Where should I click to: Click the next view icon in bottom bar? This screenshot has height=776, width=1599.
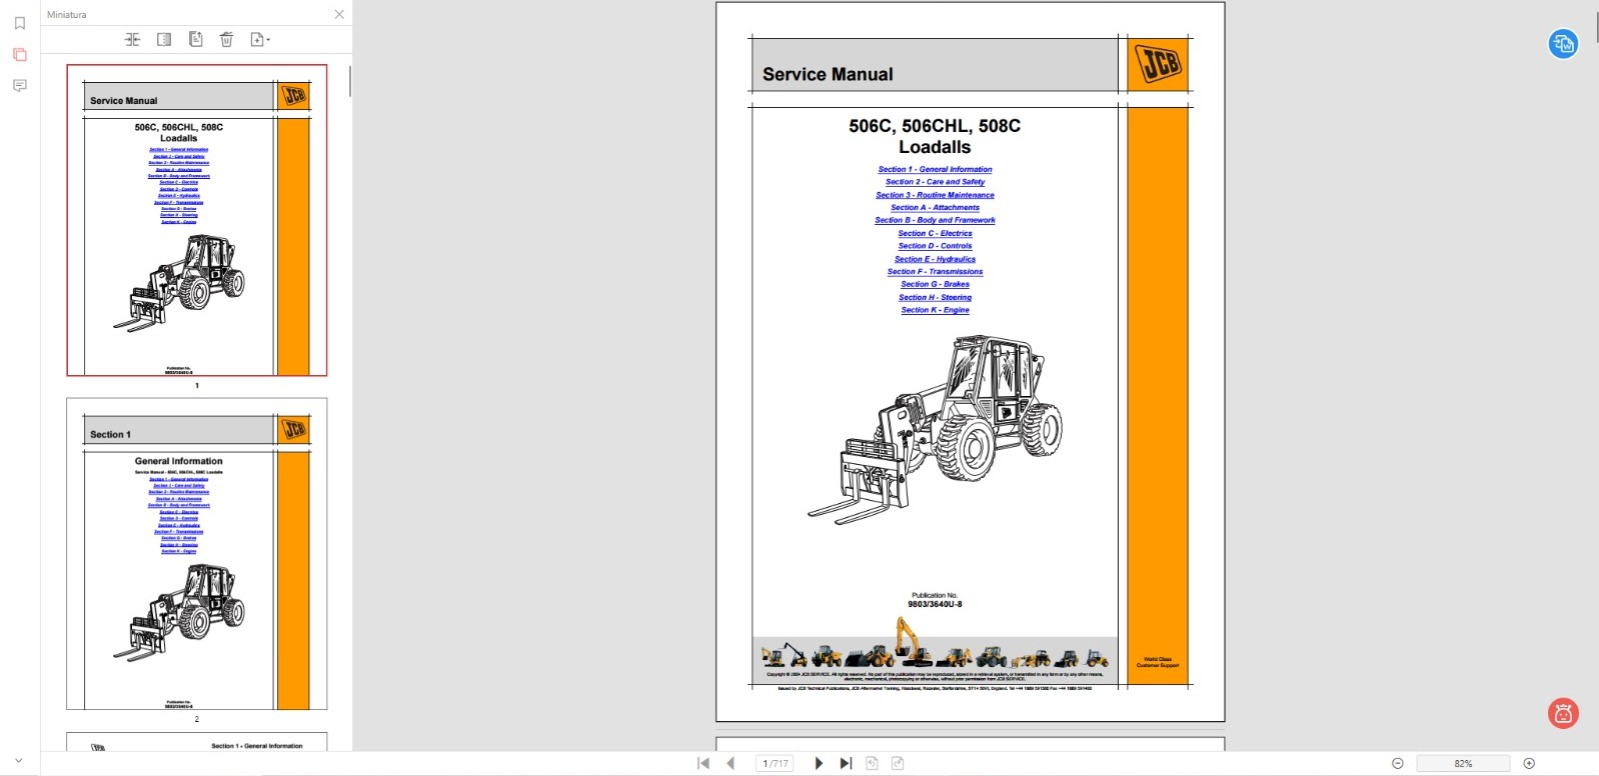(898, 763)
